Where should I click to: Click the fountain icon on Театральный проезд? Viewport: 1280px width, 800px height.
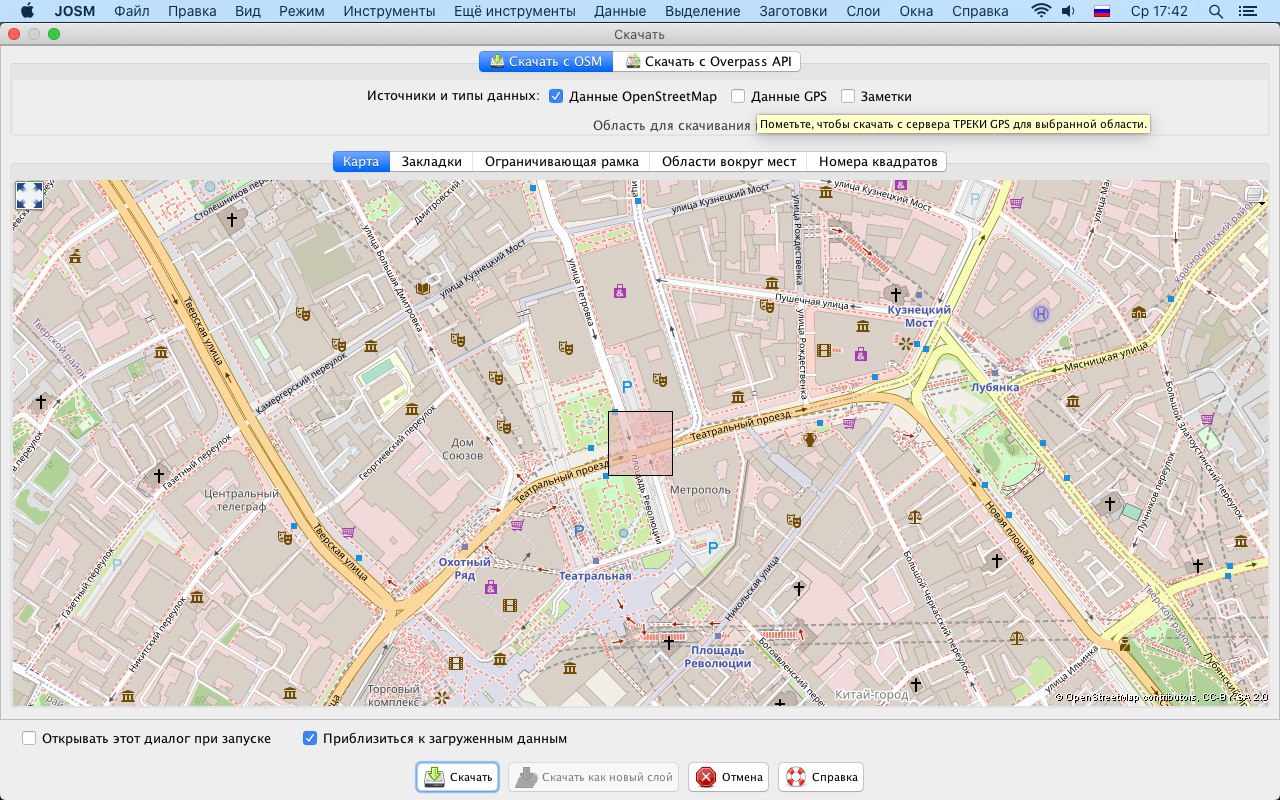pyautogui.click(x=811, y=438)
